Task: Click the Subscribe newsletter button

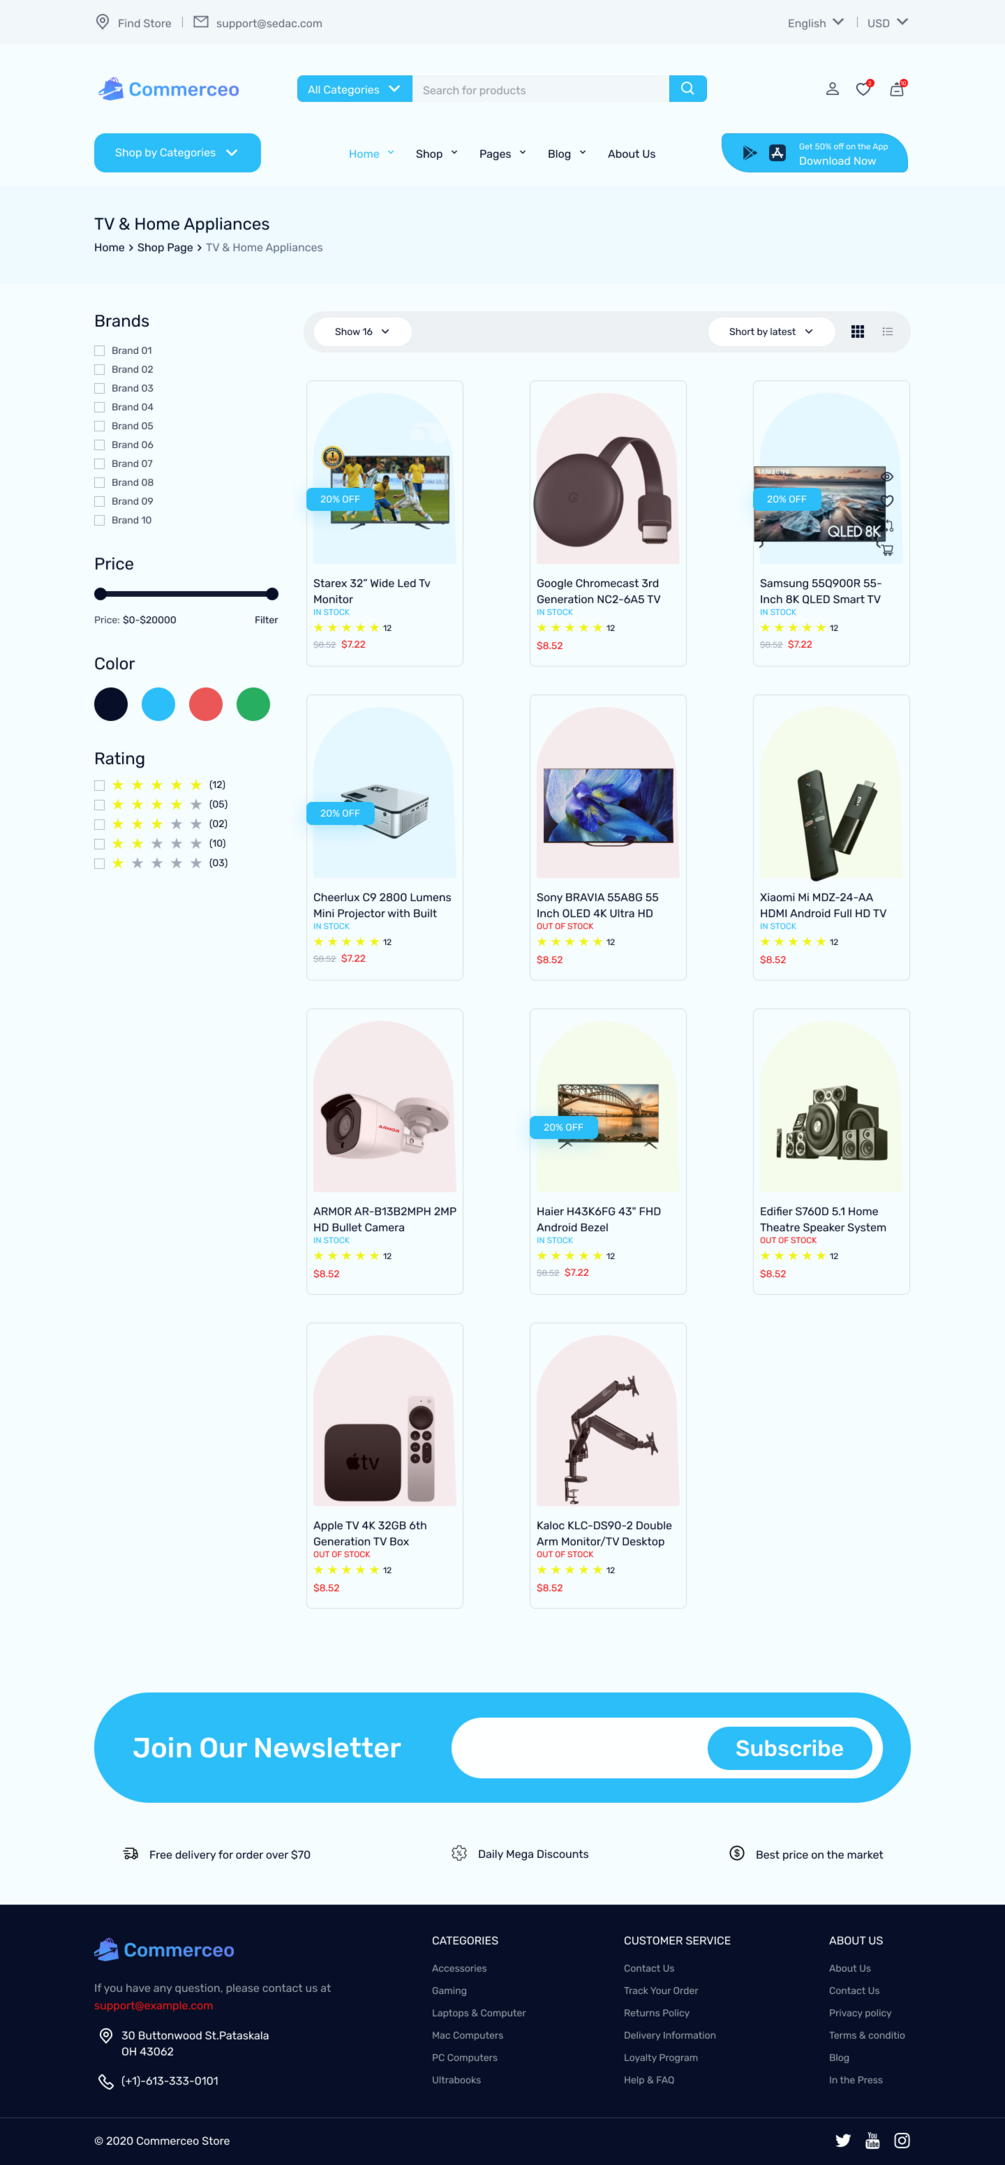Action: coord(790,1748)
